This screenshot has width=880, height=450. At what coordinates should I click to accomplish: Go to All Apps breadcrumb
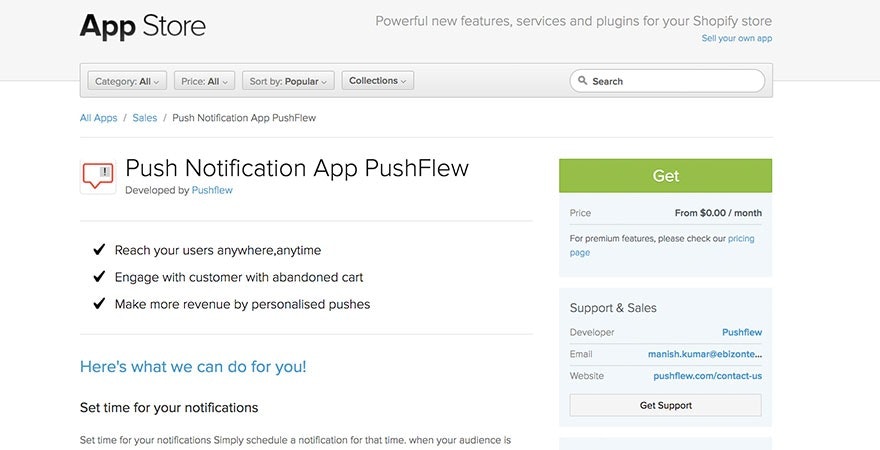pyautogui.click(x=98, y=118)
